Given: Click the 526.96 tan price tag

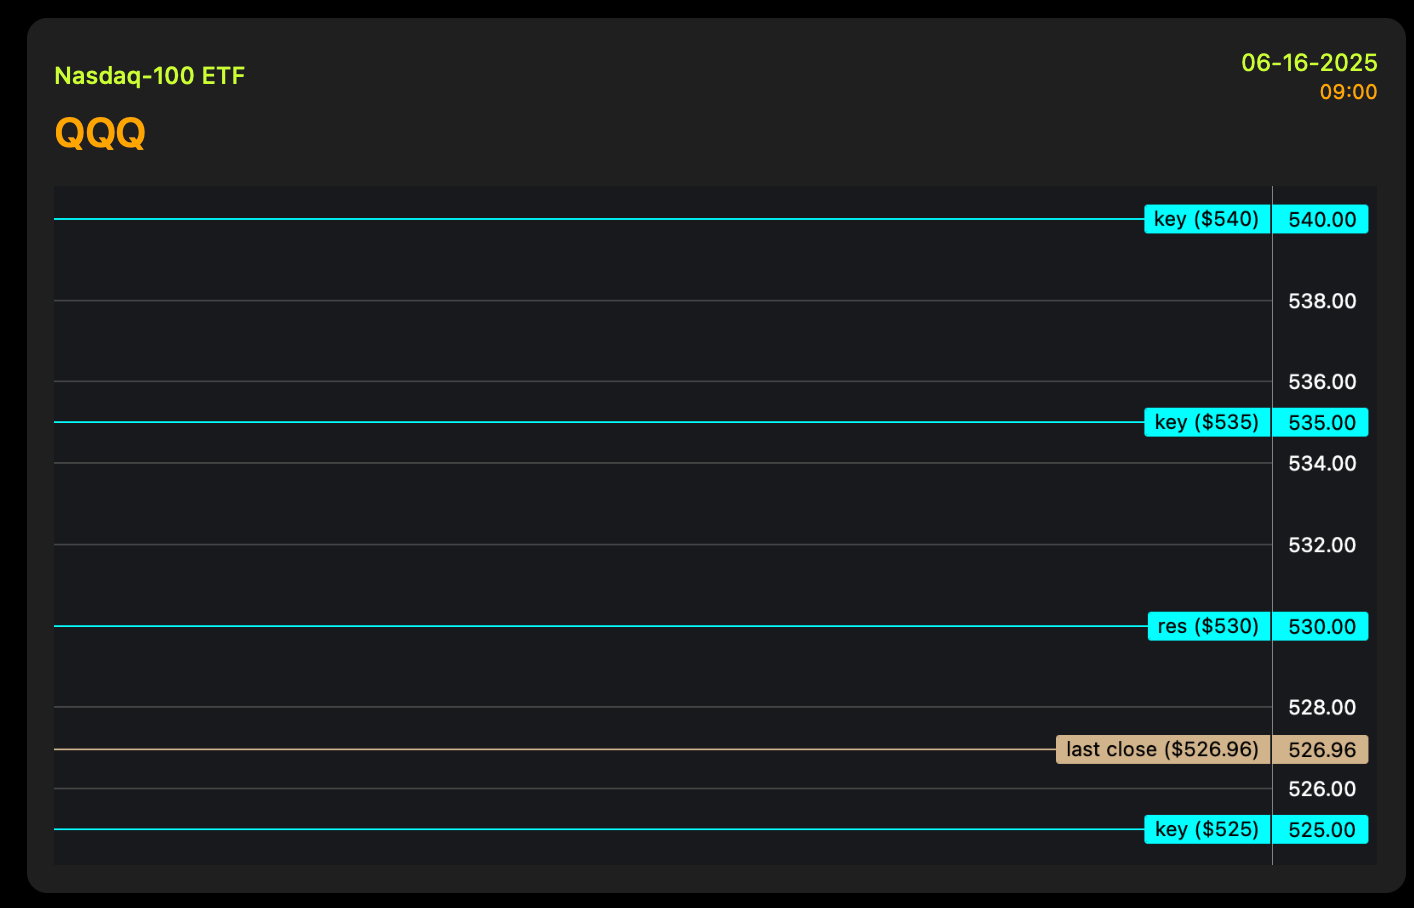Looking at the screenshot, I should (1321, 749).
